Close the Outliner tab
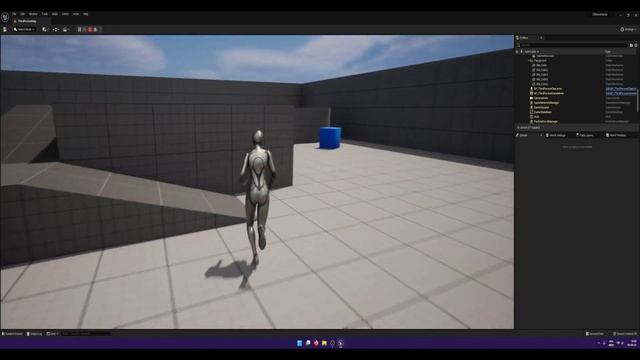Viewport: 640px width, 360px height. (541, 38)
